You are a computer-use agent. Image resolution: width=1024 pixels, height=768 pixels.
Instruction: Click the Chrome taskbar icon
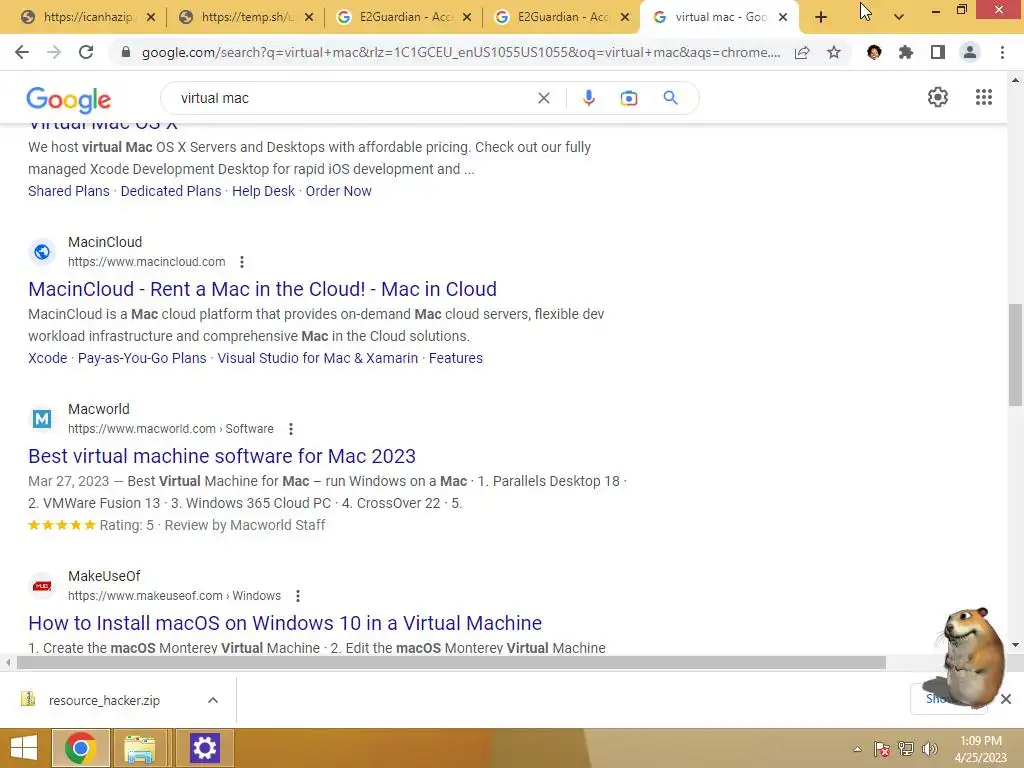click(80, 748)
